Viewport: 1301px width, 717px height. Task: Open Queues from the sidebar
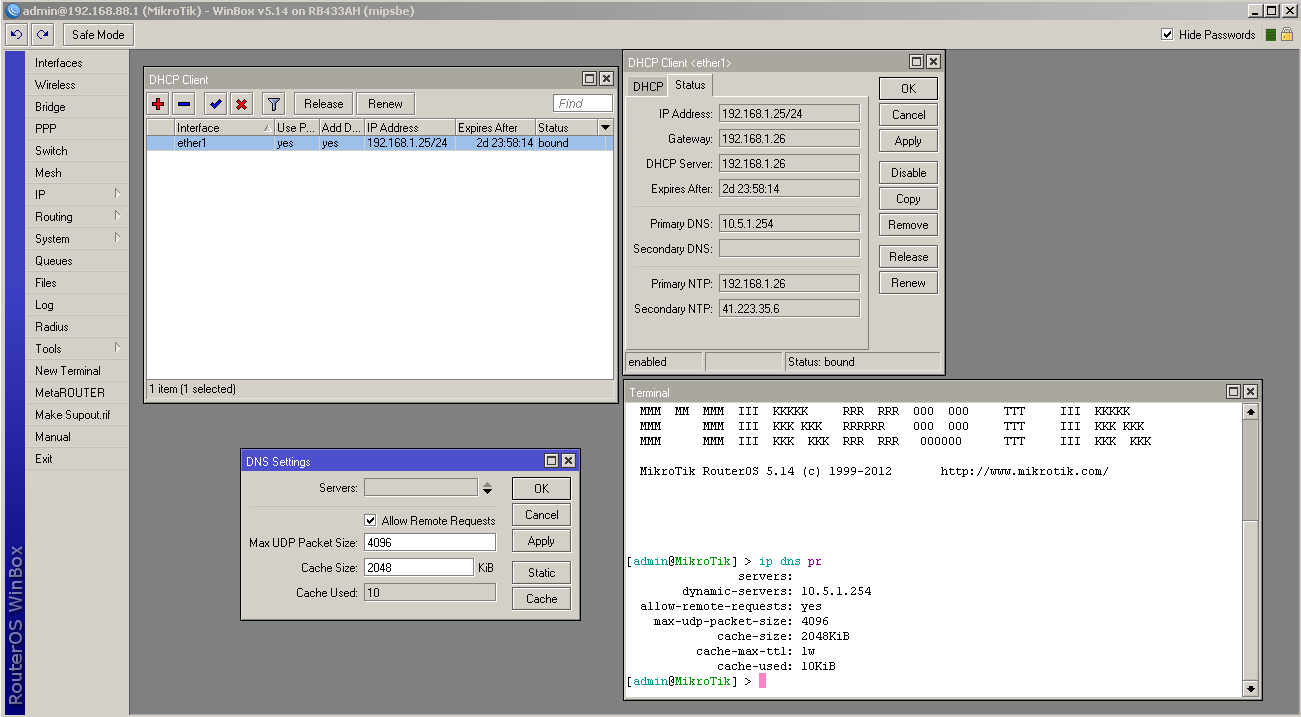pos(77,261)
